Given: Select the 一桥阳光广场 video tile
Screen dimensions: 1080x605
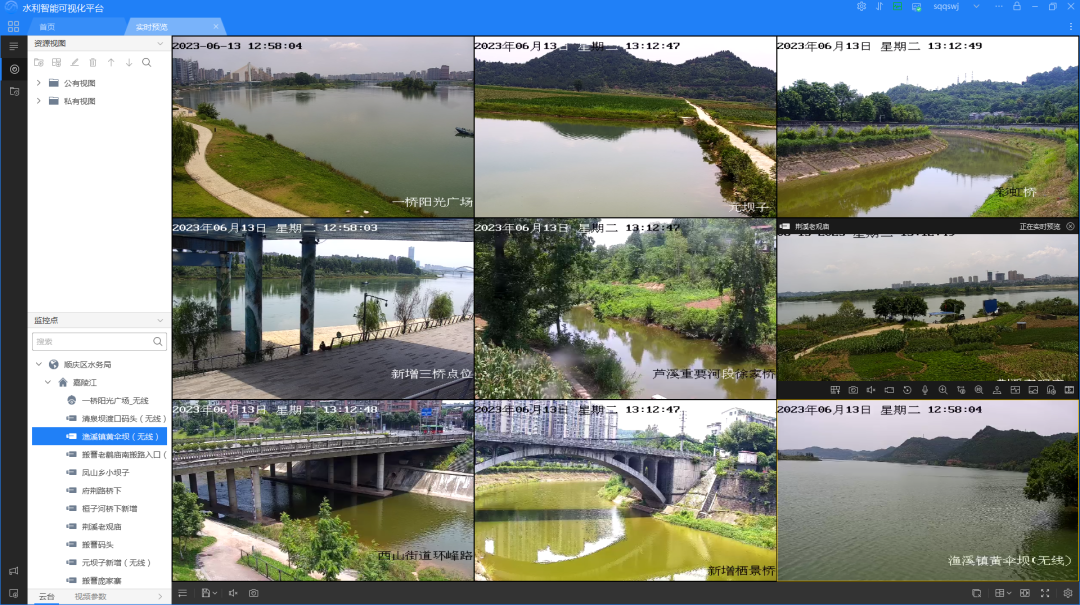Looking at the screenshot, I should click(322, 127).
